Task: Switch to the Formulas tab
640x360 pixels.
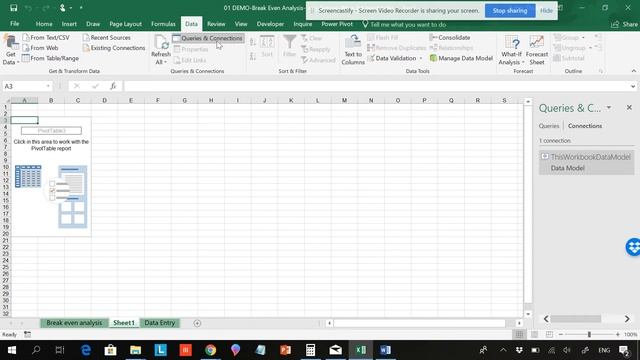Action: coord(163,24)
